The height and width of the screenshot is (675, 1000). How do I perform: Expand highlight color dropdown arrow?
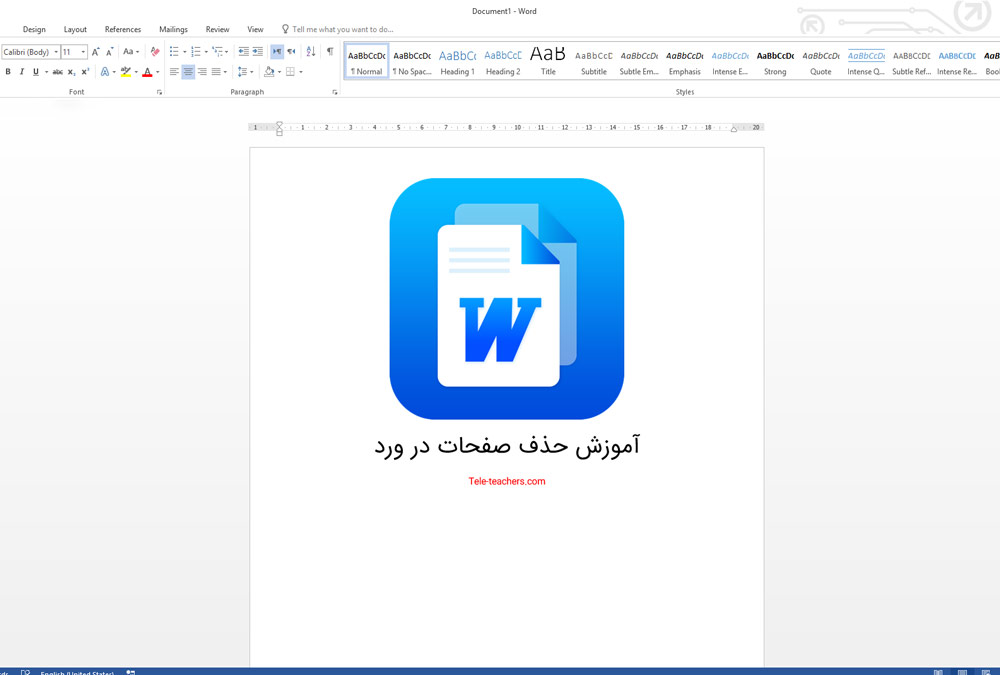tap(136, 72)
